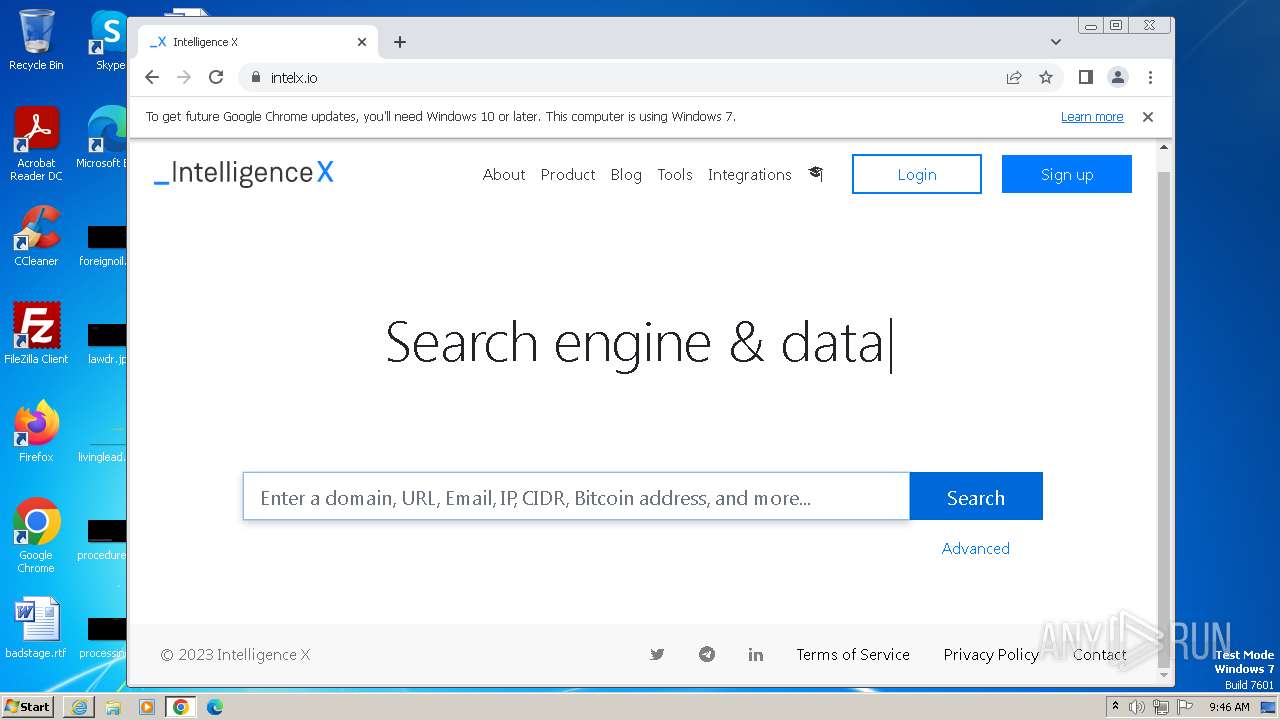Screen dimensions: 1280x720
Task: View site information lock icon
Action: [x=255, y=77]
